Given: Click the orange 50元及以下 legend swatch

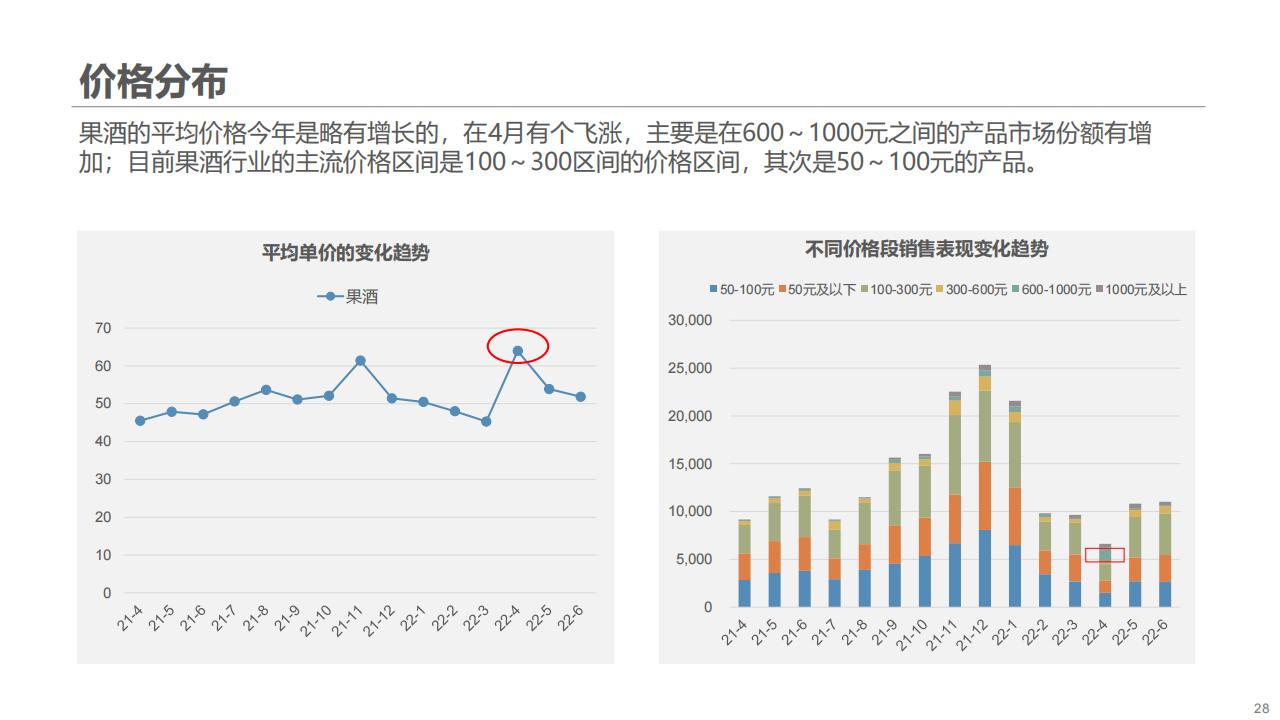Looking at the screenshot, I should (x=782, y=290).
